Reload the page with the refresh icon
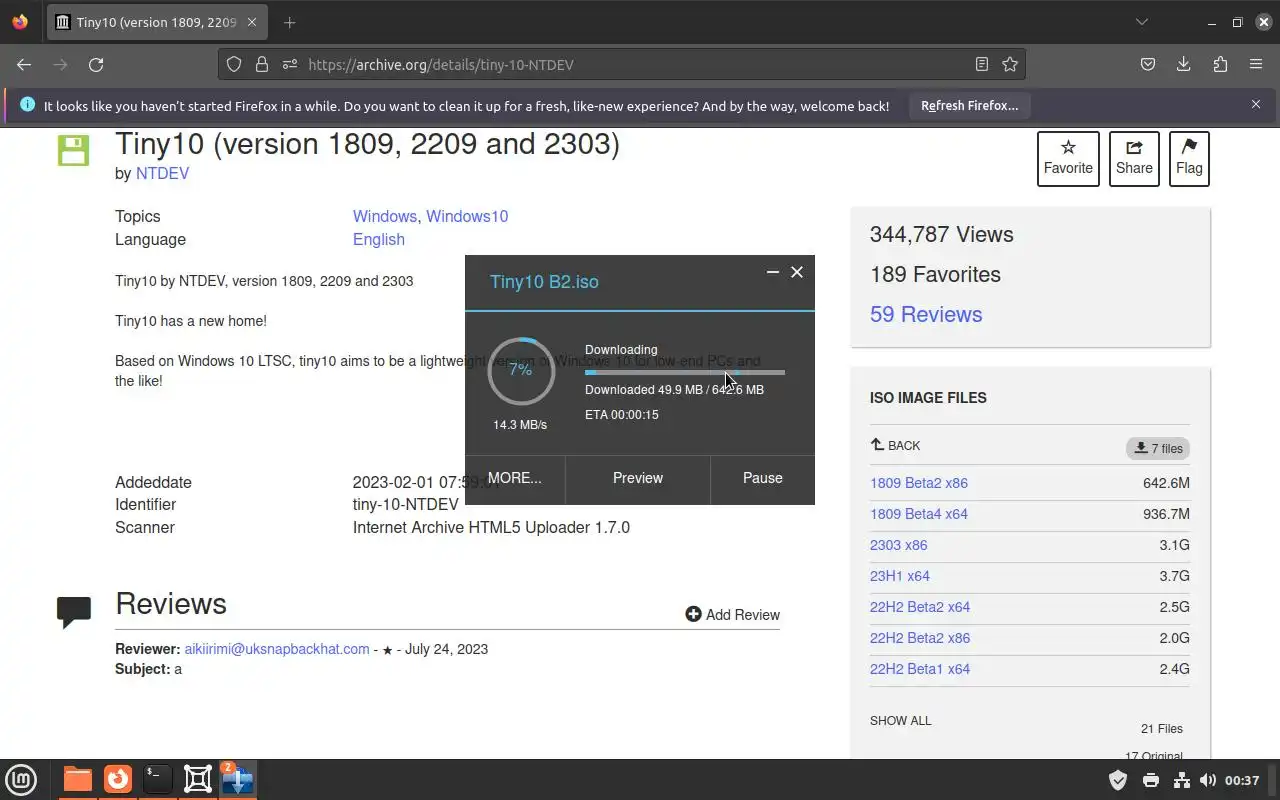Viewport: 1280px width, 800px height. click(x=96, y=64)
